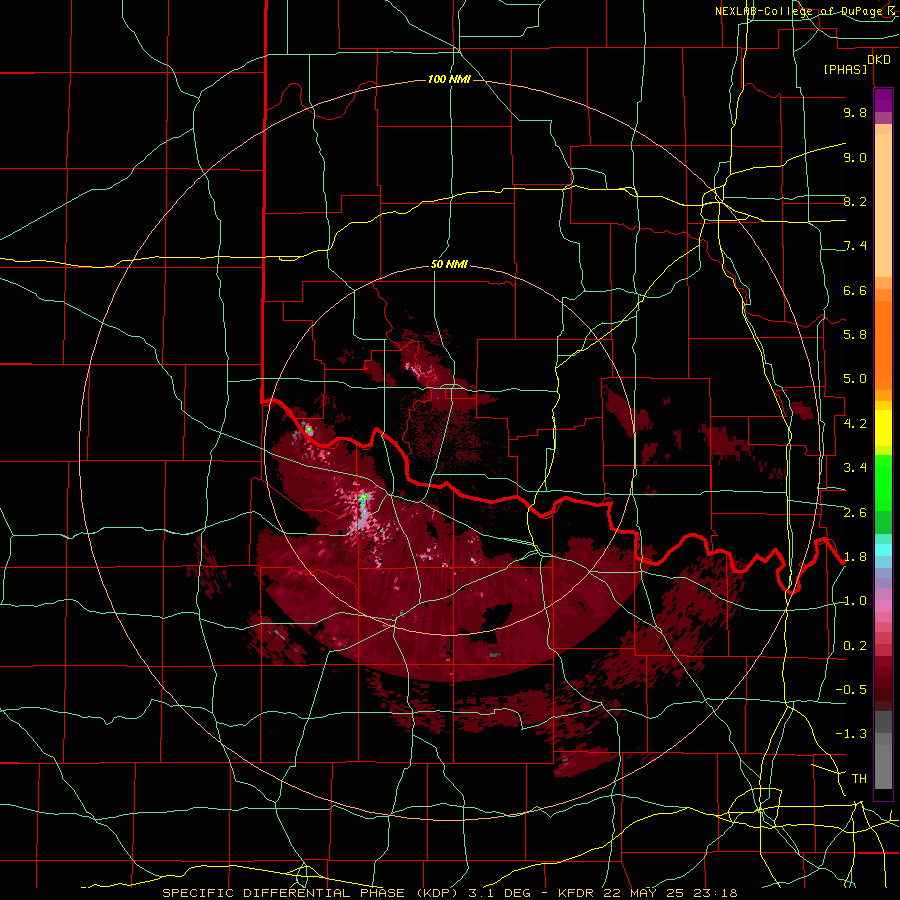Click the green-cored high KDP storm cell
Image resolution: width=900 pixels, height=900 pixels.
tap(363, 498)
